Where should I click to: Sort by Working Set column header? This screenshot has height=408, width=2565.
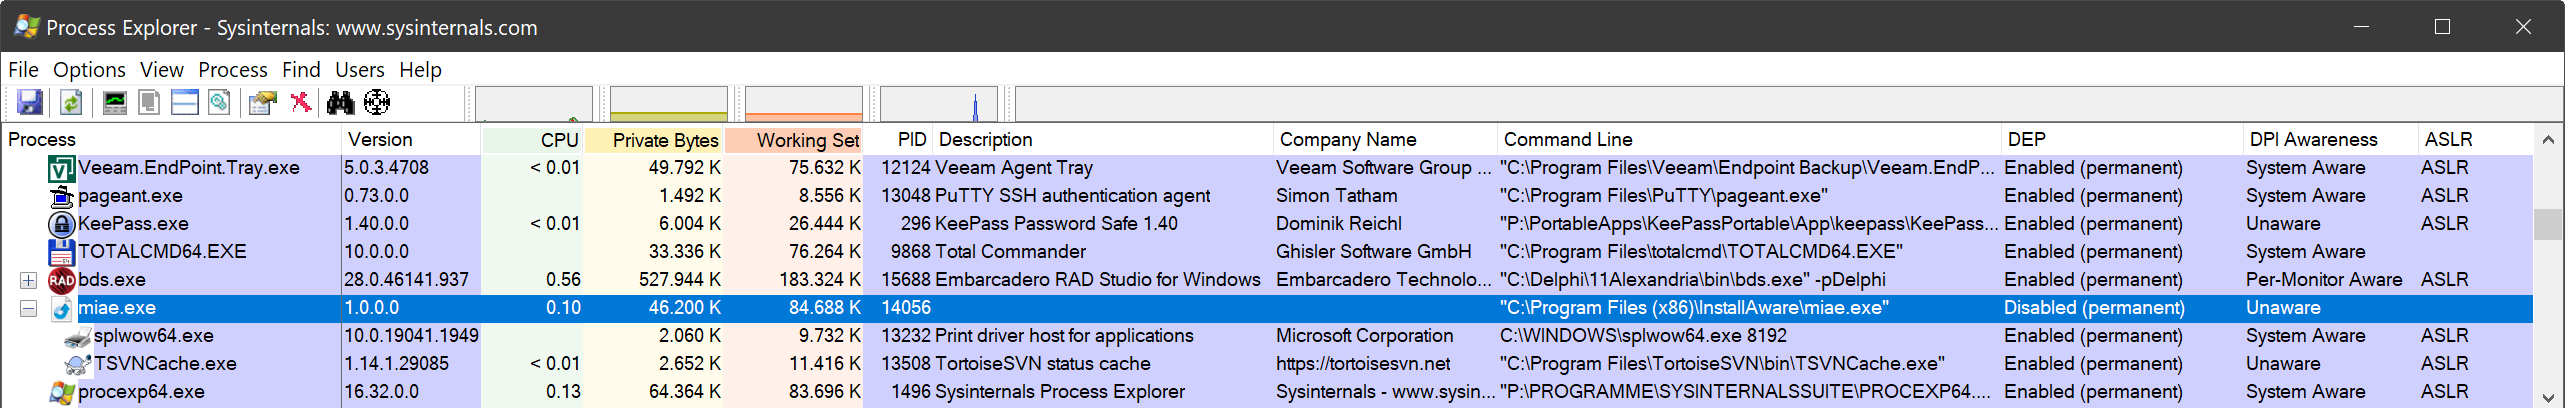click(795, 140)
